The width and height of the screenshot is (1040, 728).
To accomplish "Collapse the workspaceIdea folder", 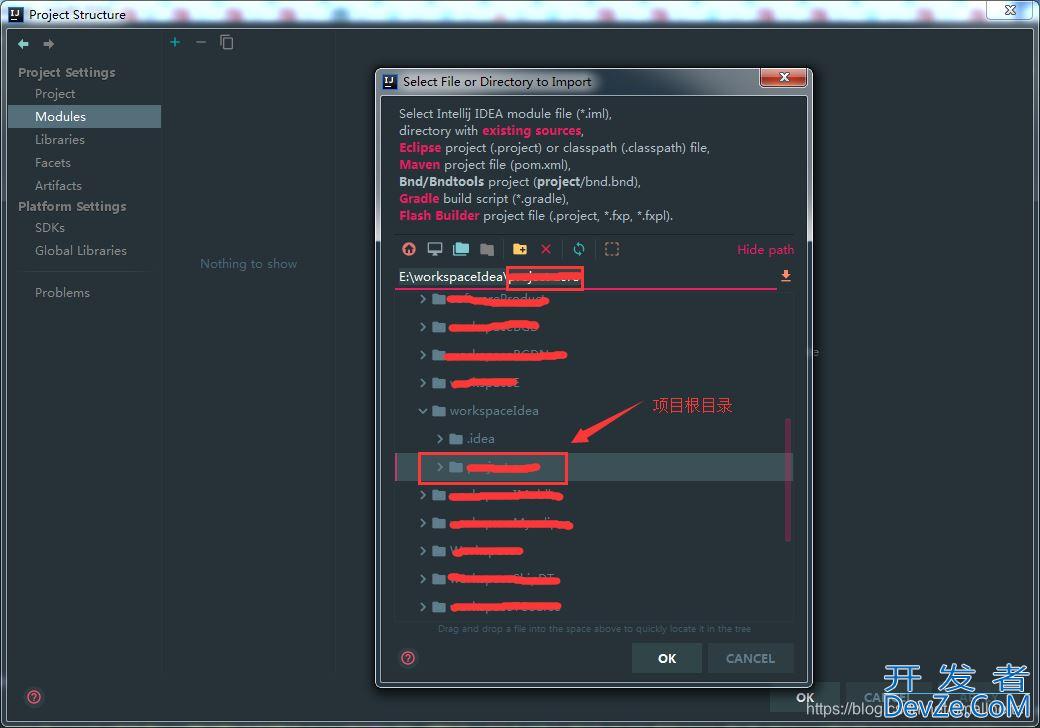I will 422,411.
